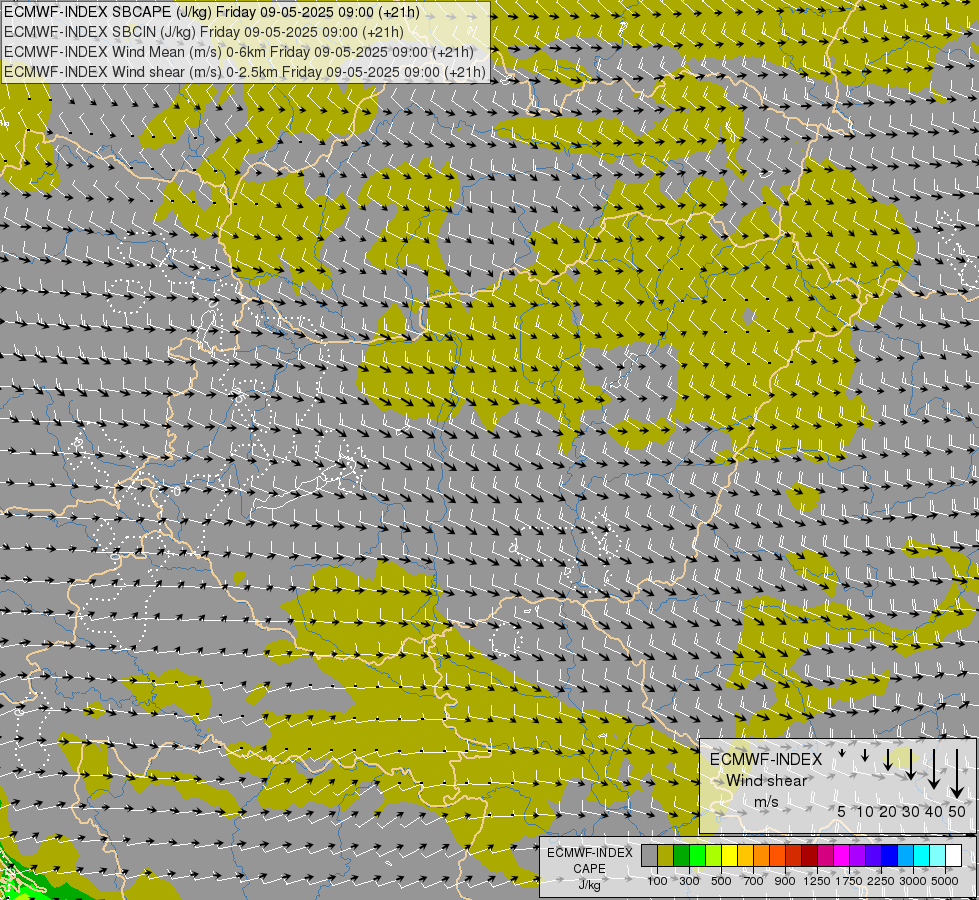
Task: Click the '900' CAPE scale label
Action: [785, 881]
